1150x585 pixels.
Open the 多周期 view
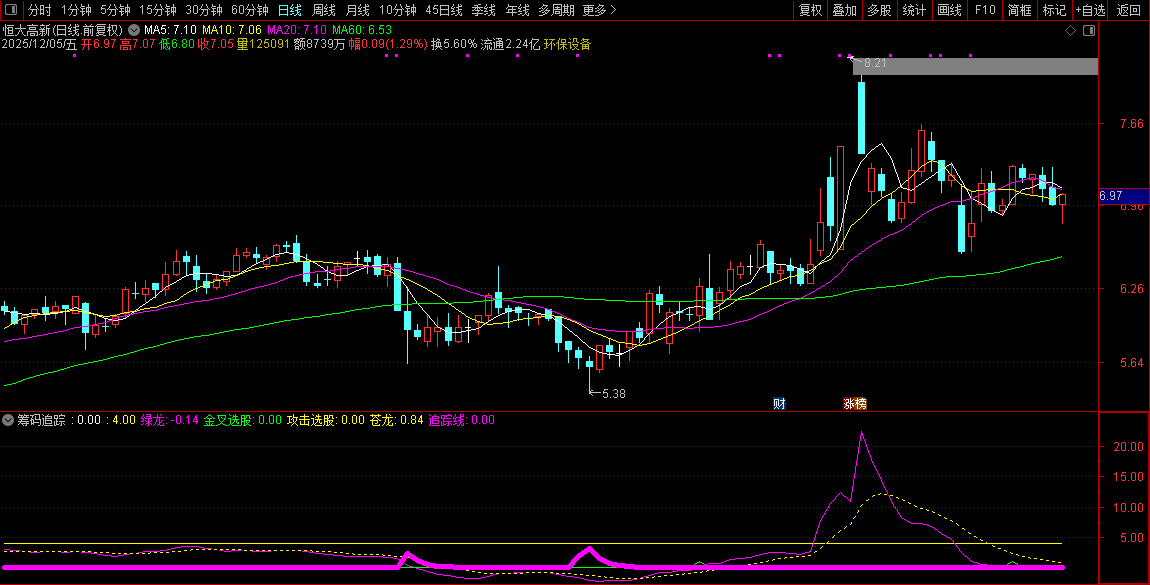pyautogui.click(x=556, y=10)
